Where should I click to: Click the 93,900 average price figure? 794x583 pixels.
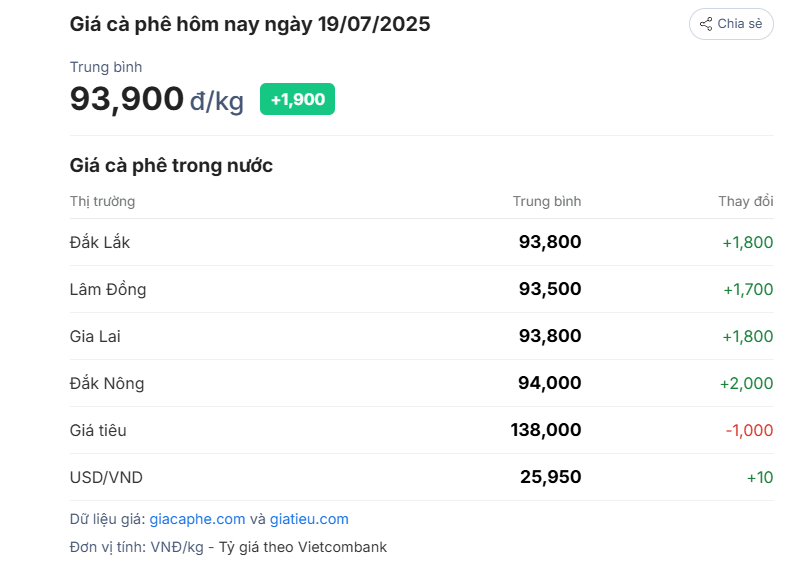[127, 99]
